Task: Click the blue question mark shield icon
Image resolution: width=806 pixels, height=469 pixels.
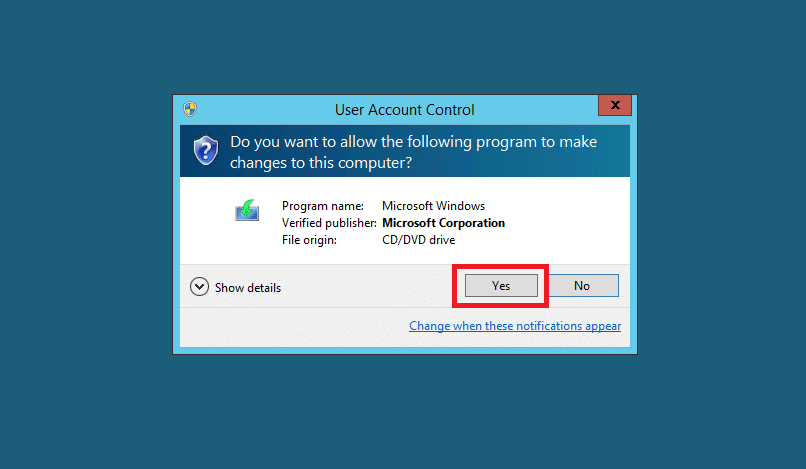Action: click(x=206, y=150)
